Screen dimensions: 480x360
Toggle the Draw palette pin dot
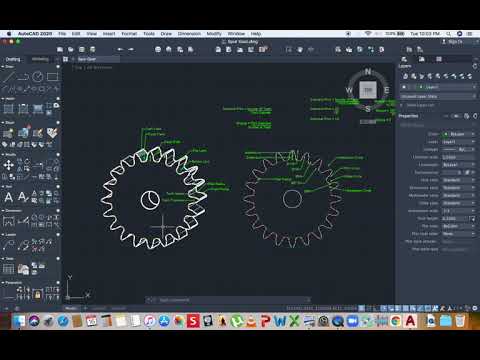point(58,67)
